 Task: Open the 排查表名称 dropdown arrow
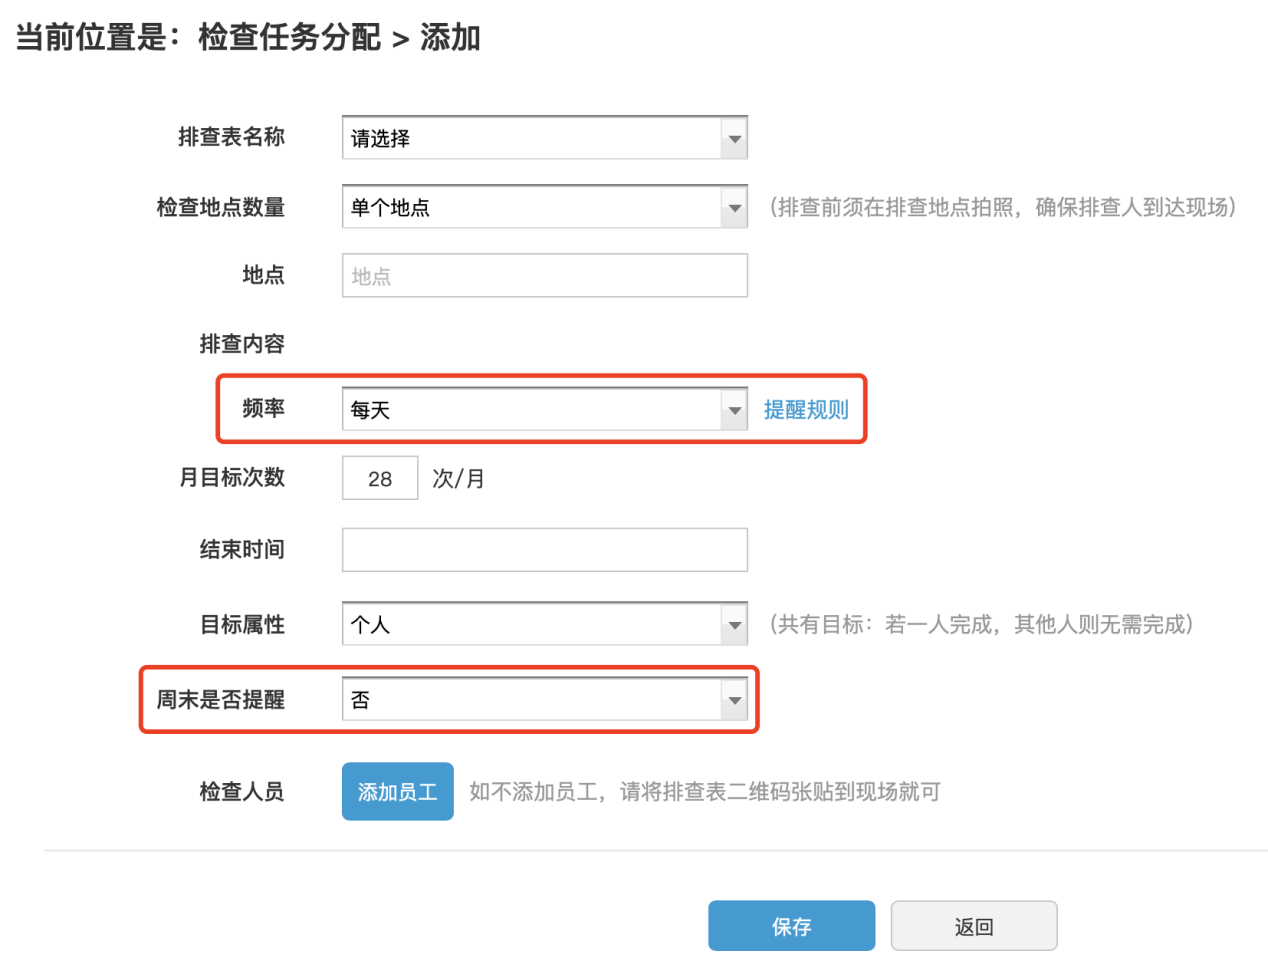click(x=735, y=139)
